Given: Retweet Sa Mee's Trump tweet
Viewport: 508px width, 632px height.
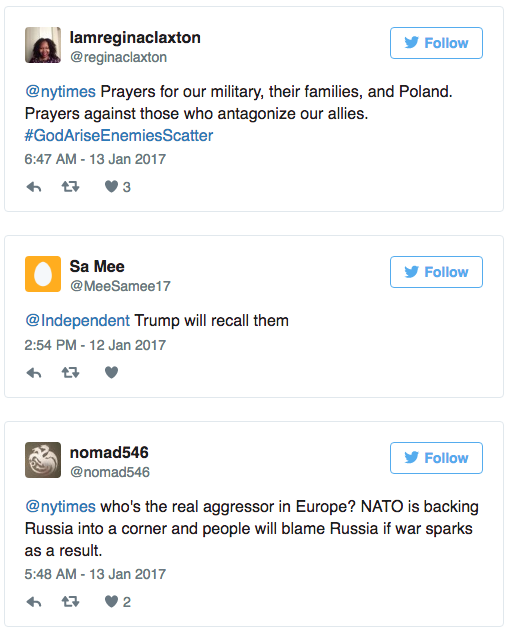Looking at the screenshot, I should tap(70, 372).
